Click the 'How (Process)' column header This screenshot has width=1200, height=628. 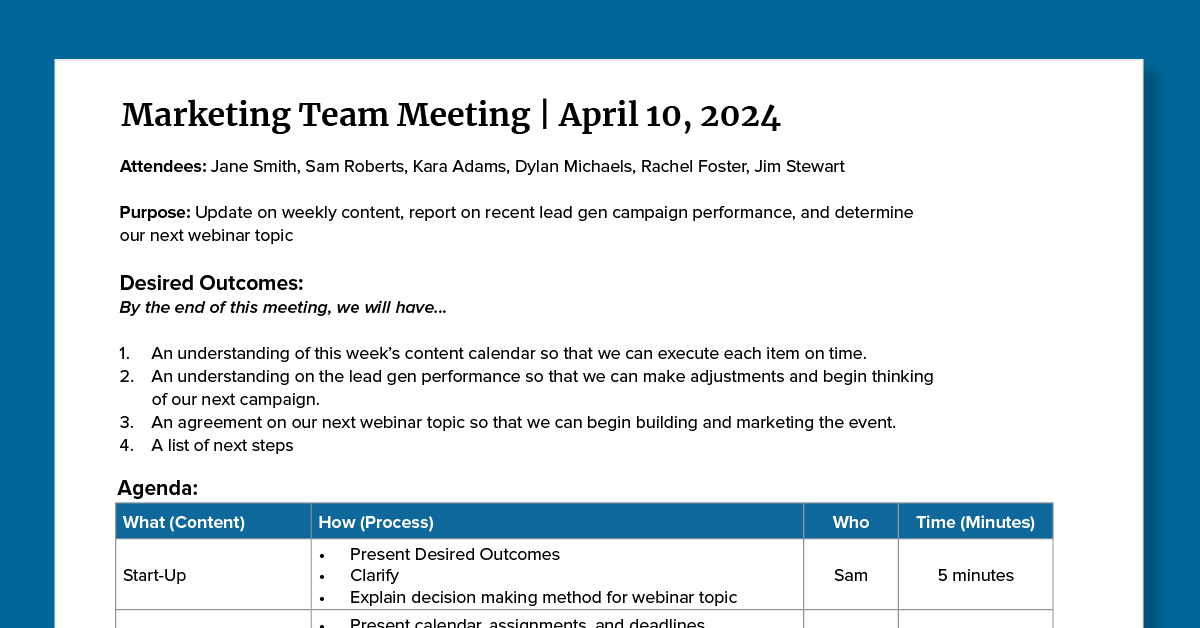coord(376,522)
